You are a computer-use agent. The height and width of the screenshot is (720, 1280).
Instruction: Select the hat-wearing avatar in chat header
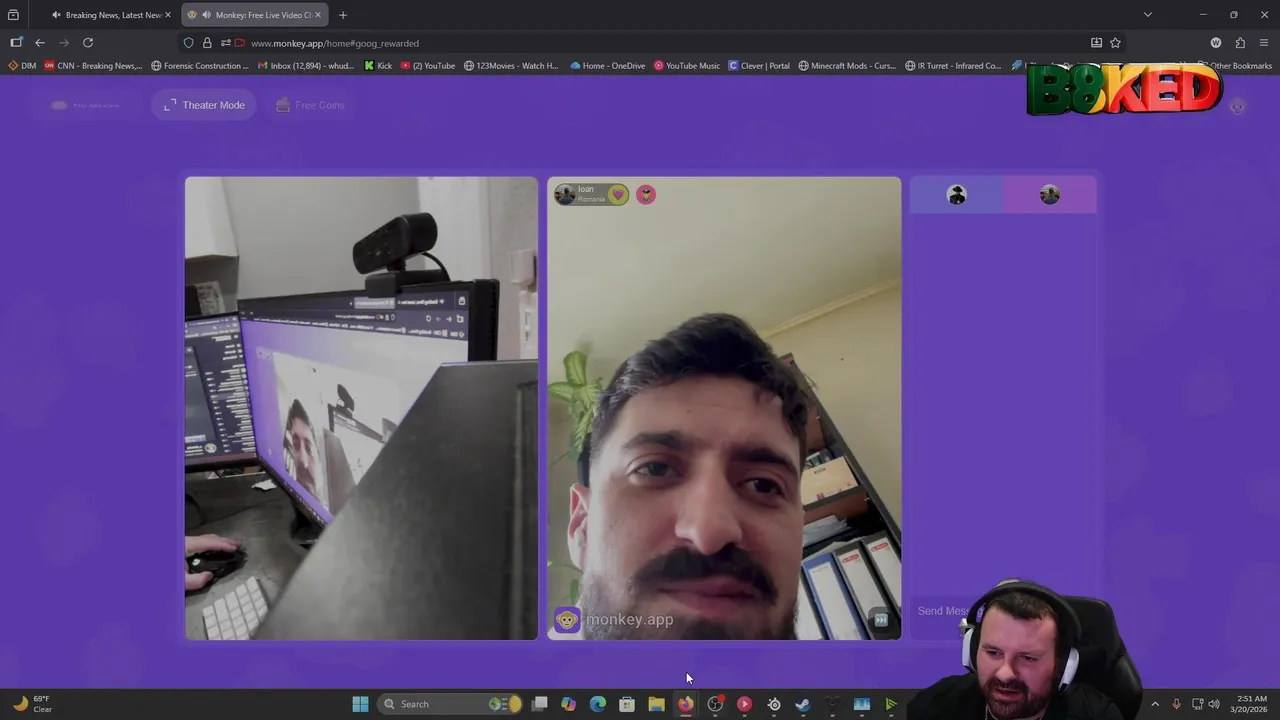pos(957,195)
